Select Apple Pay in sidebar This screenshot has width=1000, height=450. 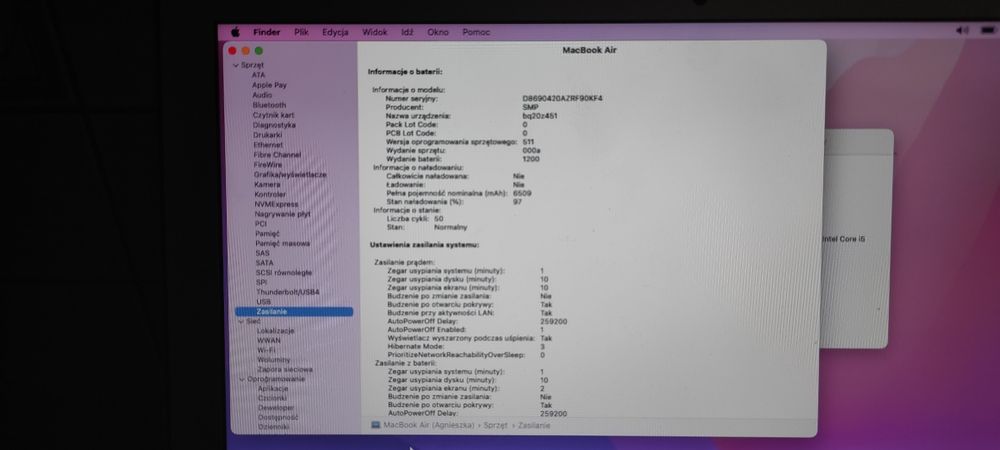pos(269,85)
